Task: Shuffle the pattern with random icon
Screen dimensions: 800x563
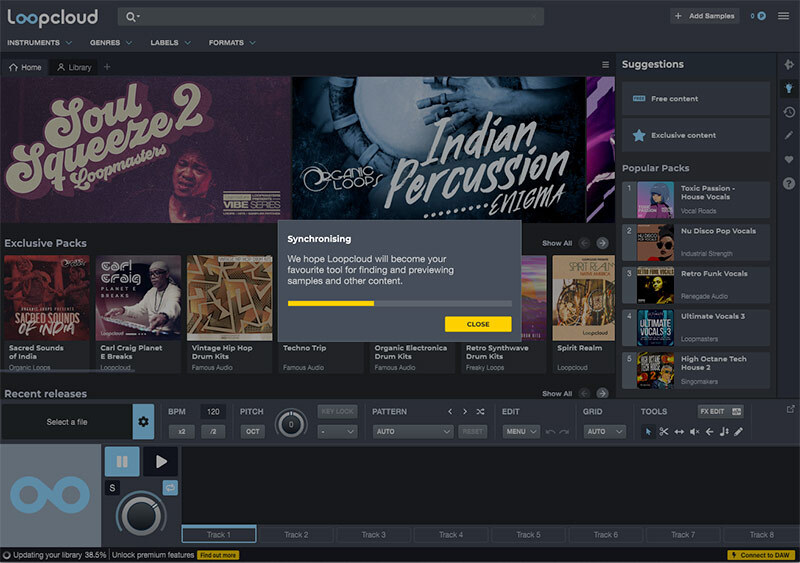Action: coord(480,411)
